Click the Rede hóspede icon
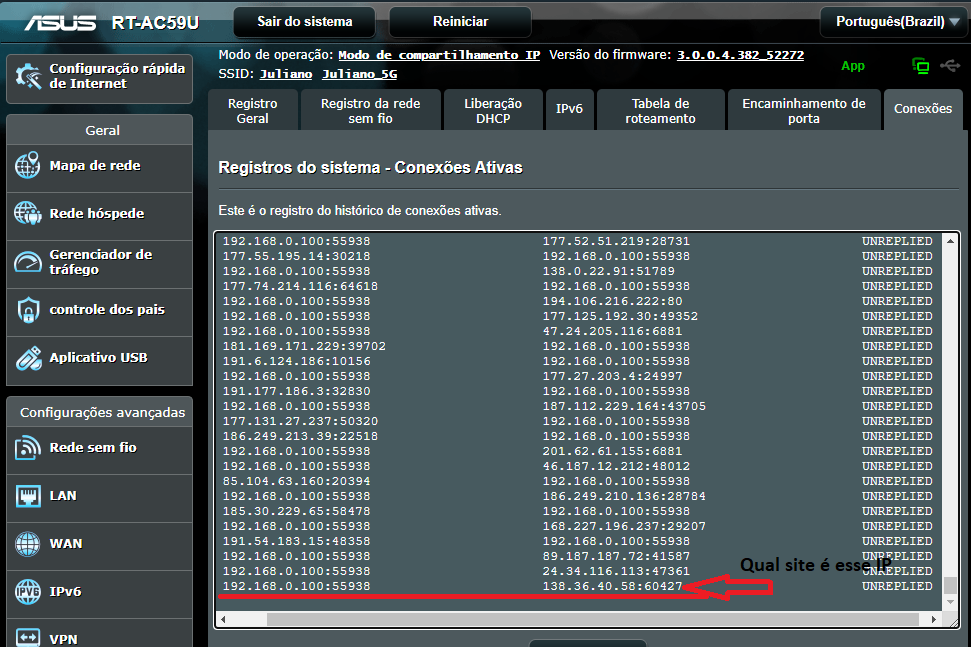 28,214
